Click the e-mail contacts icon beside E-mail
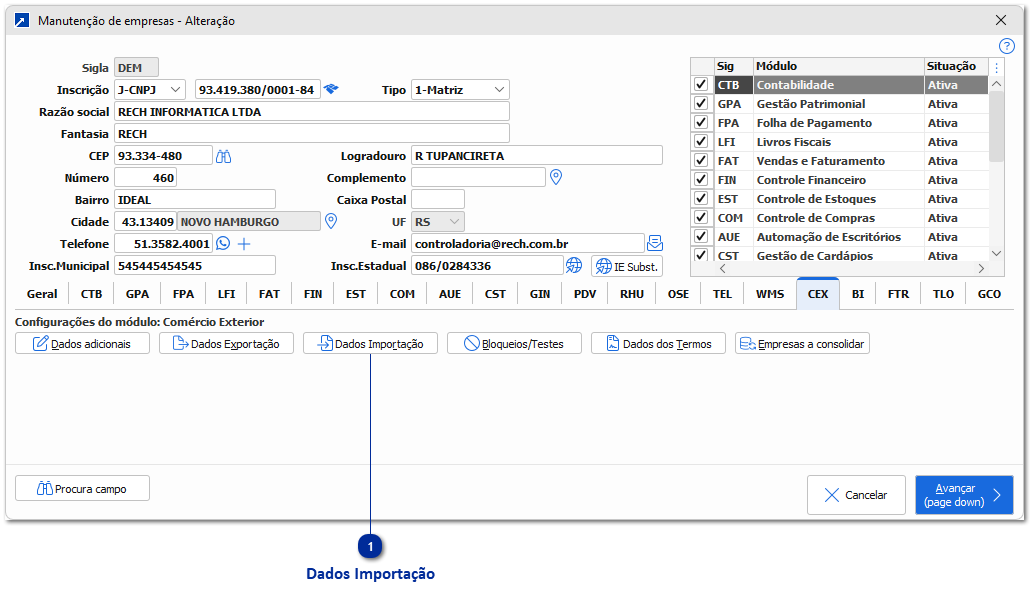 [655, 243]
